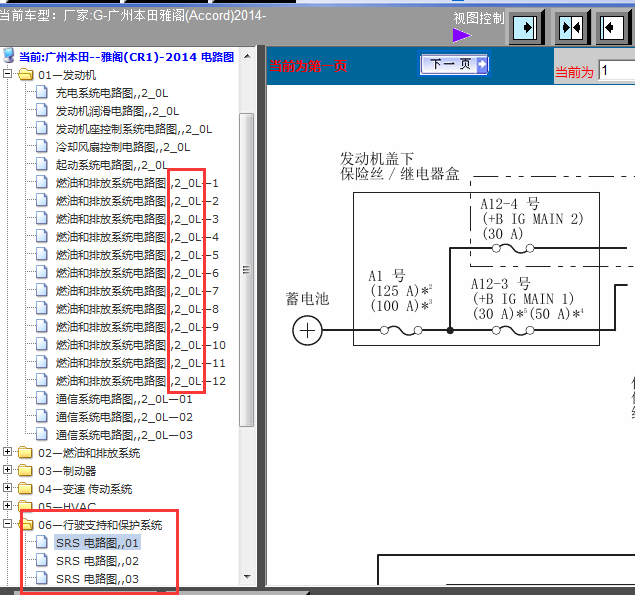Image resolution: width=635 pixels, height=595 pixels.
Task: Click page icon beside 通信系统电路图,,2_0L—01
Action: (42, 398)
